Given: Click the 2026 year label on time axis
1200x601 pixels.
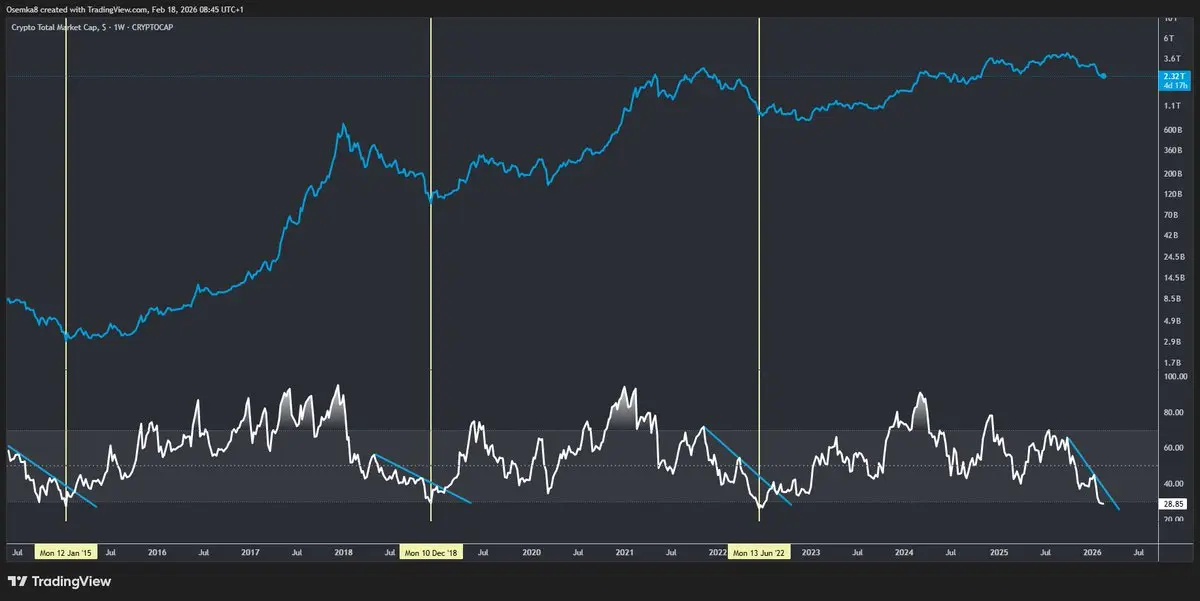Looking at the screenshot, I should (x=1092, y=552).
